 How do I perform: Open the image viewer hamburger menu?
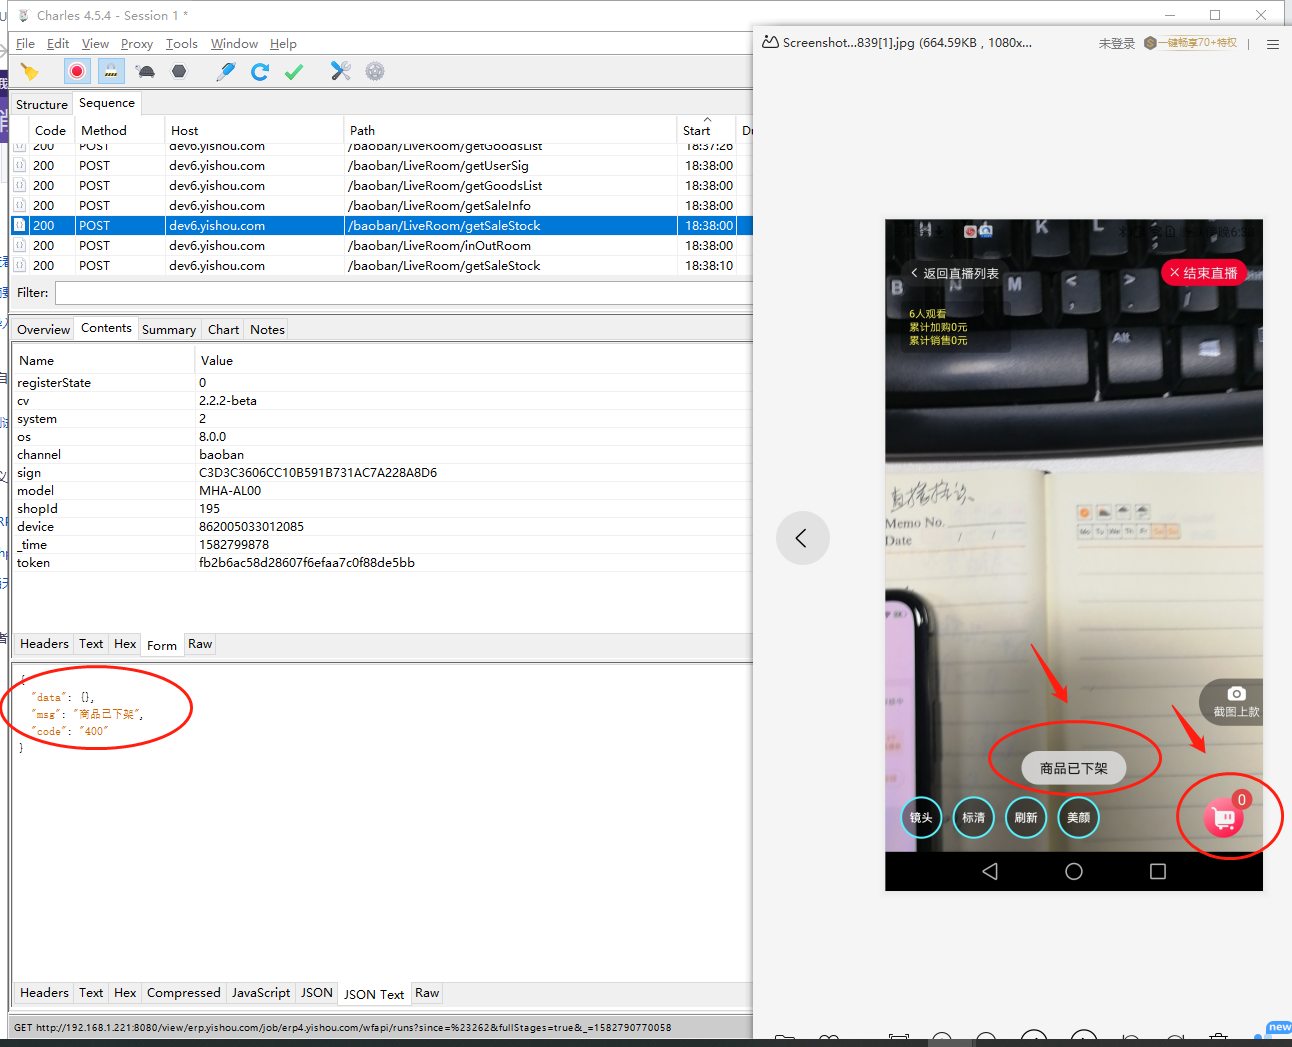[1273, 44]
